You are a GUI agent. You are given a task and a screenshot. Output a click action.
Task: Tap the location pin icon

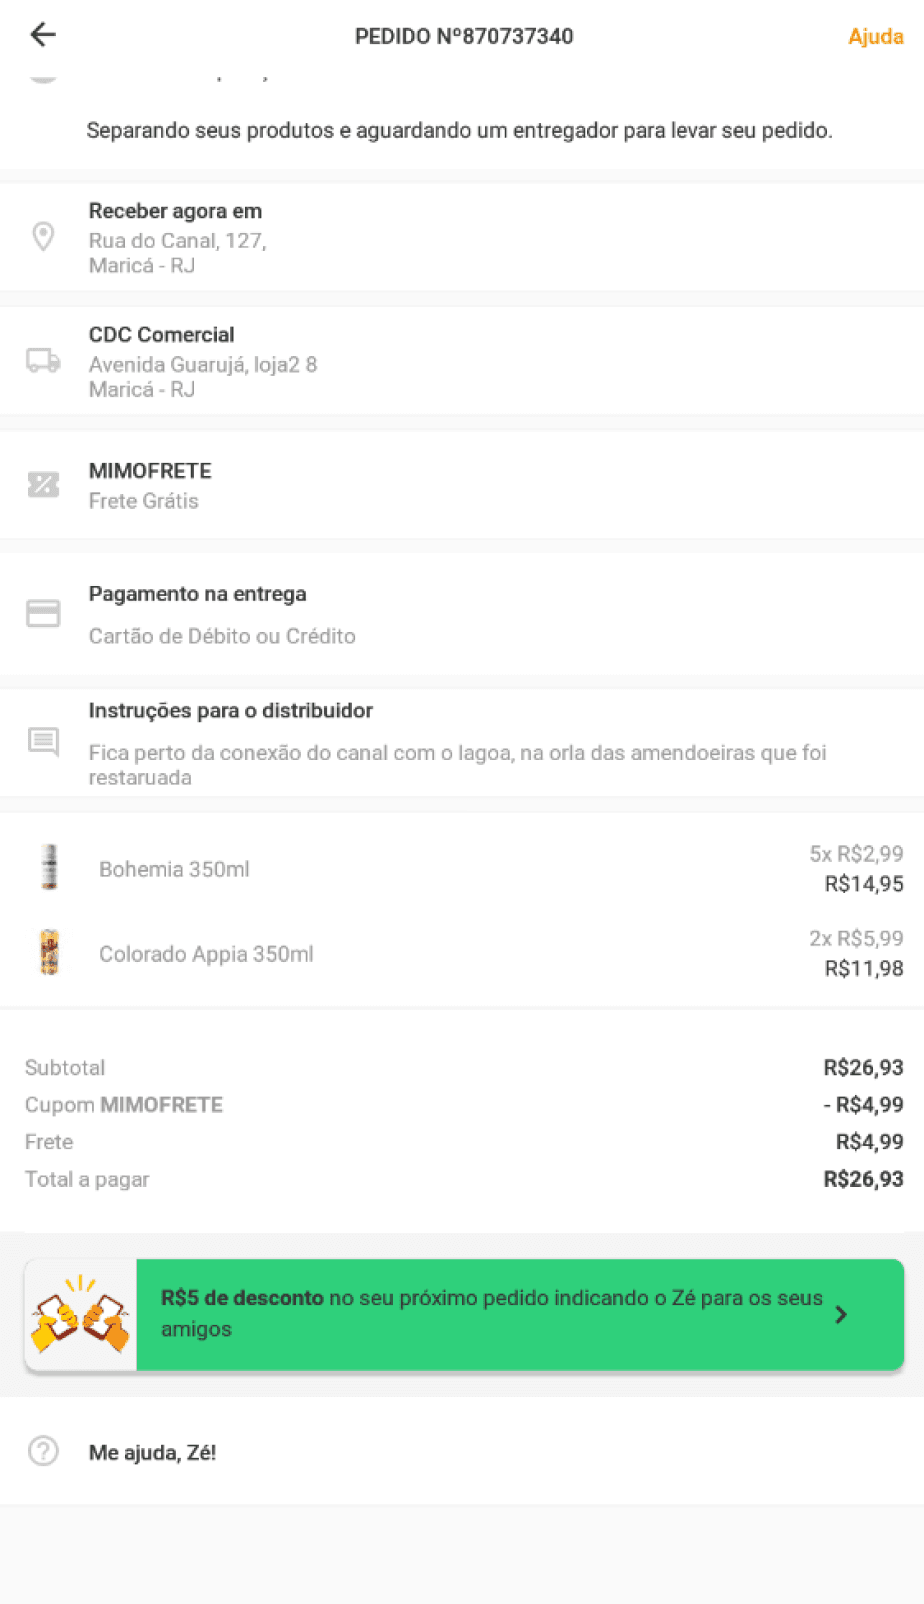[x=43, y=237]
